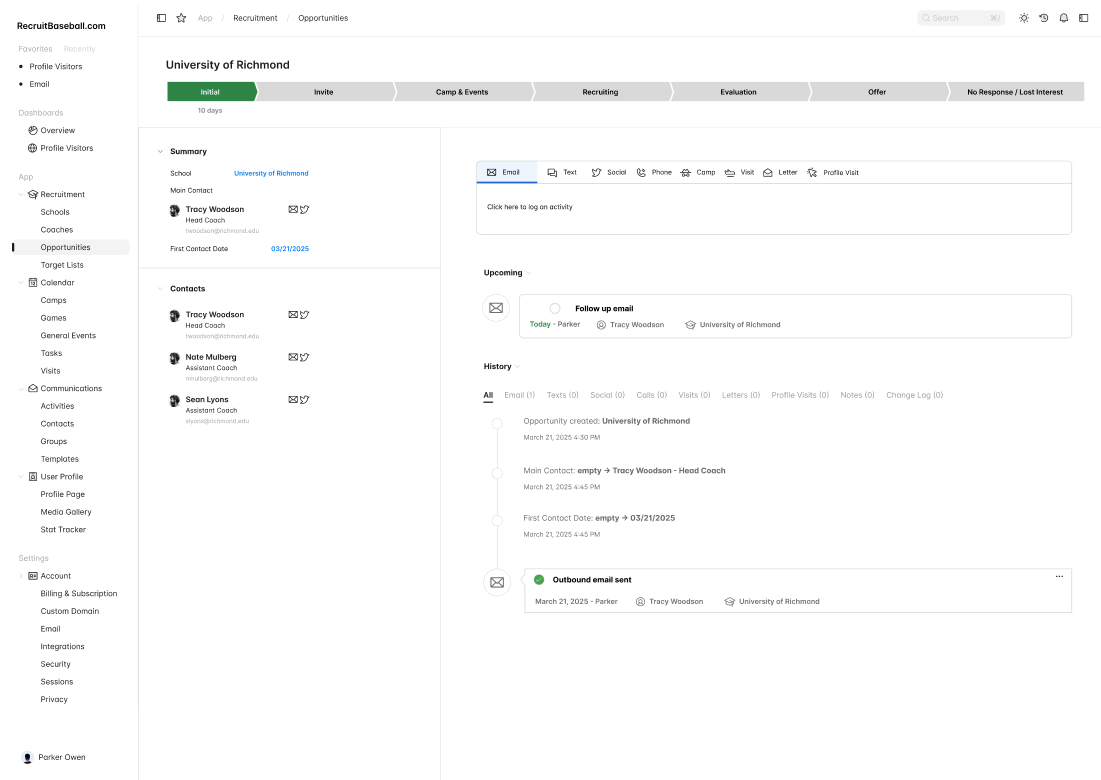Switch to Email (1) history filter

tap(519, 395)
